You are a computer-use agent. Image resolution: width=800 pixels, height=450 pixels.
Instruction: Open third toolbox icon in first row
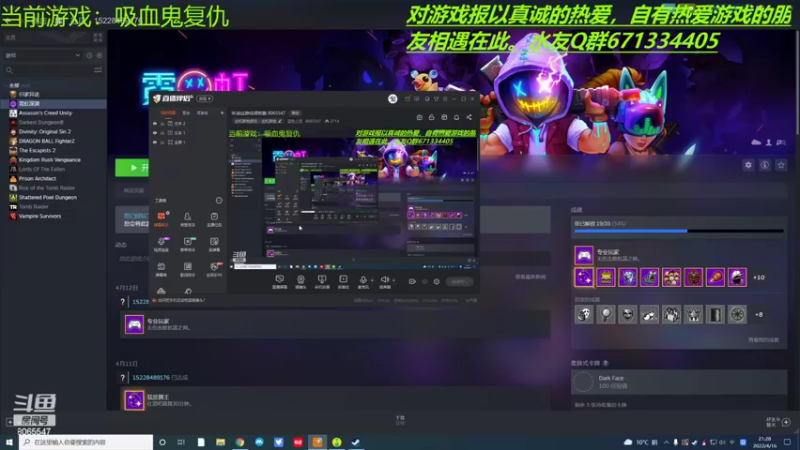pos(214,218)
